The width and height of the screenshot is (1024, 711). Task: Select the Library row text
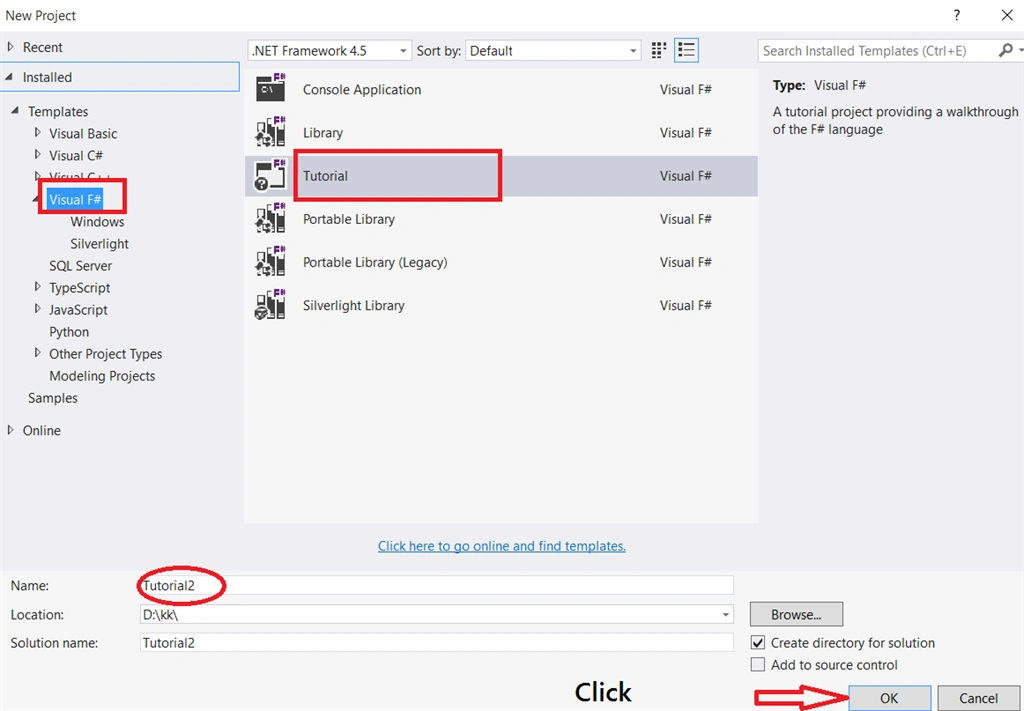tap(323, 133)
